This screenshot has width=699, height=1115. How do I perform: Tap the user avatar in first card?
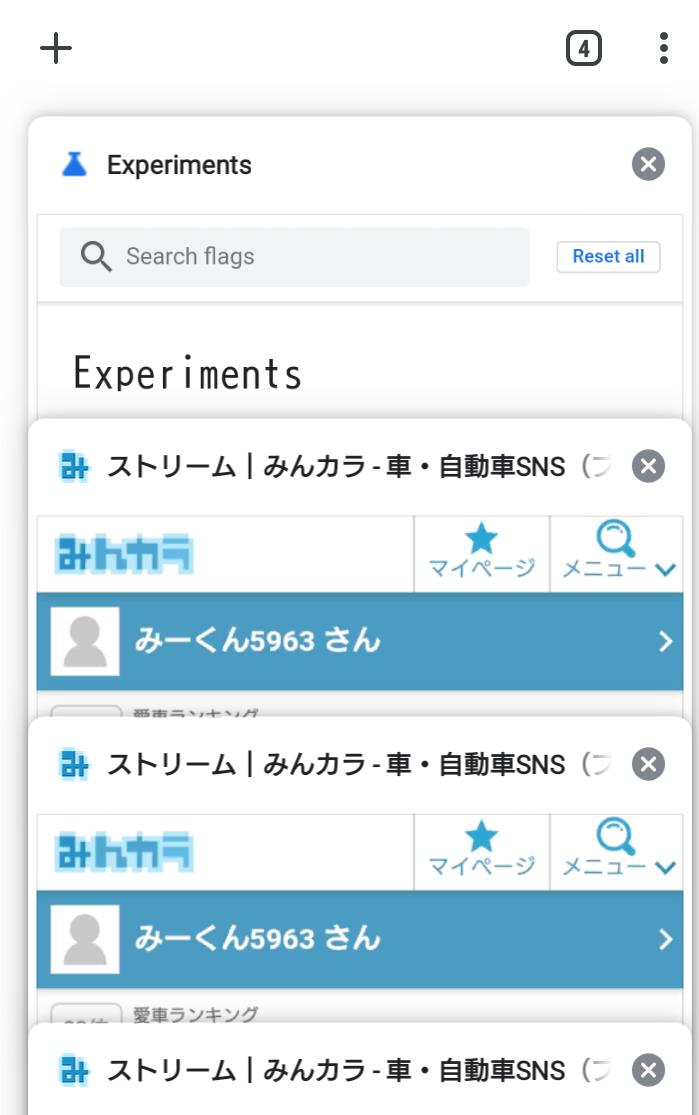pos(85,641)
